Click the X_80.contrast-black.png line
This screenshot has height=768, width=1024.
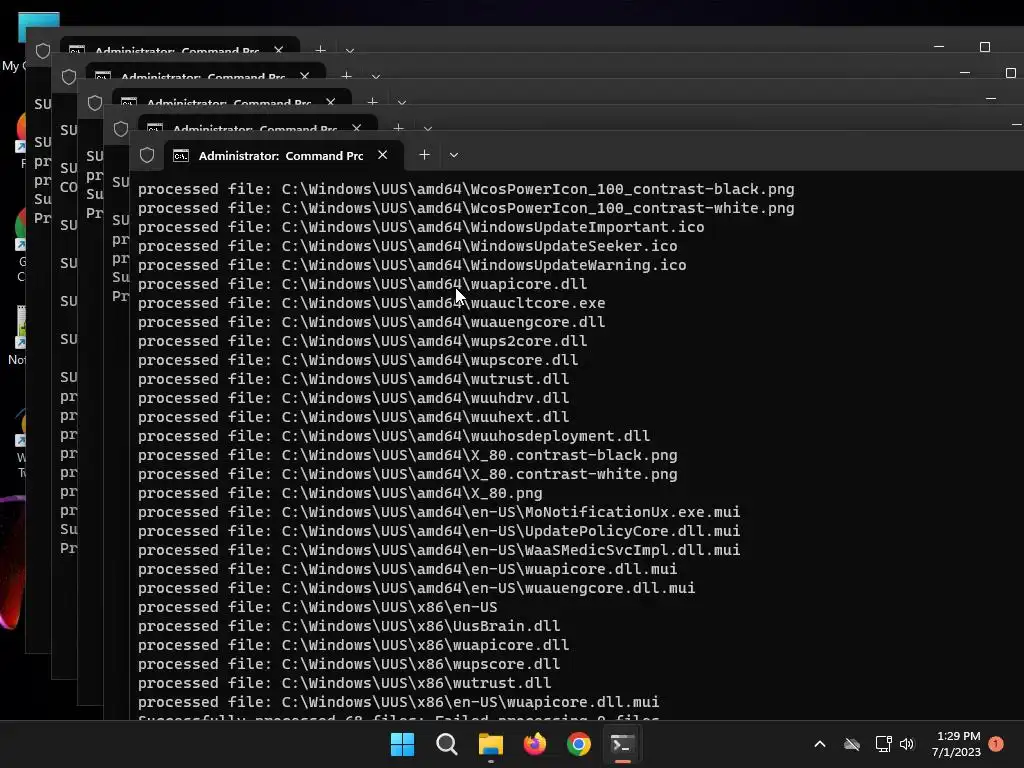click(408, 455)
